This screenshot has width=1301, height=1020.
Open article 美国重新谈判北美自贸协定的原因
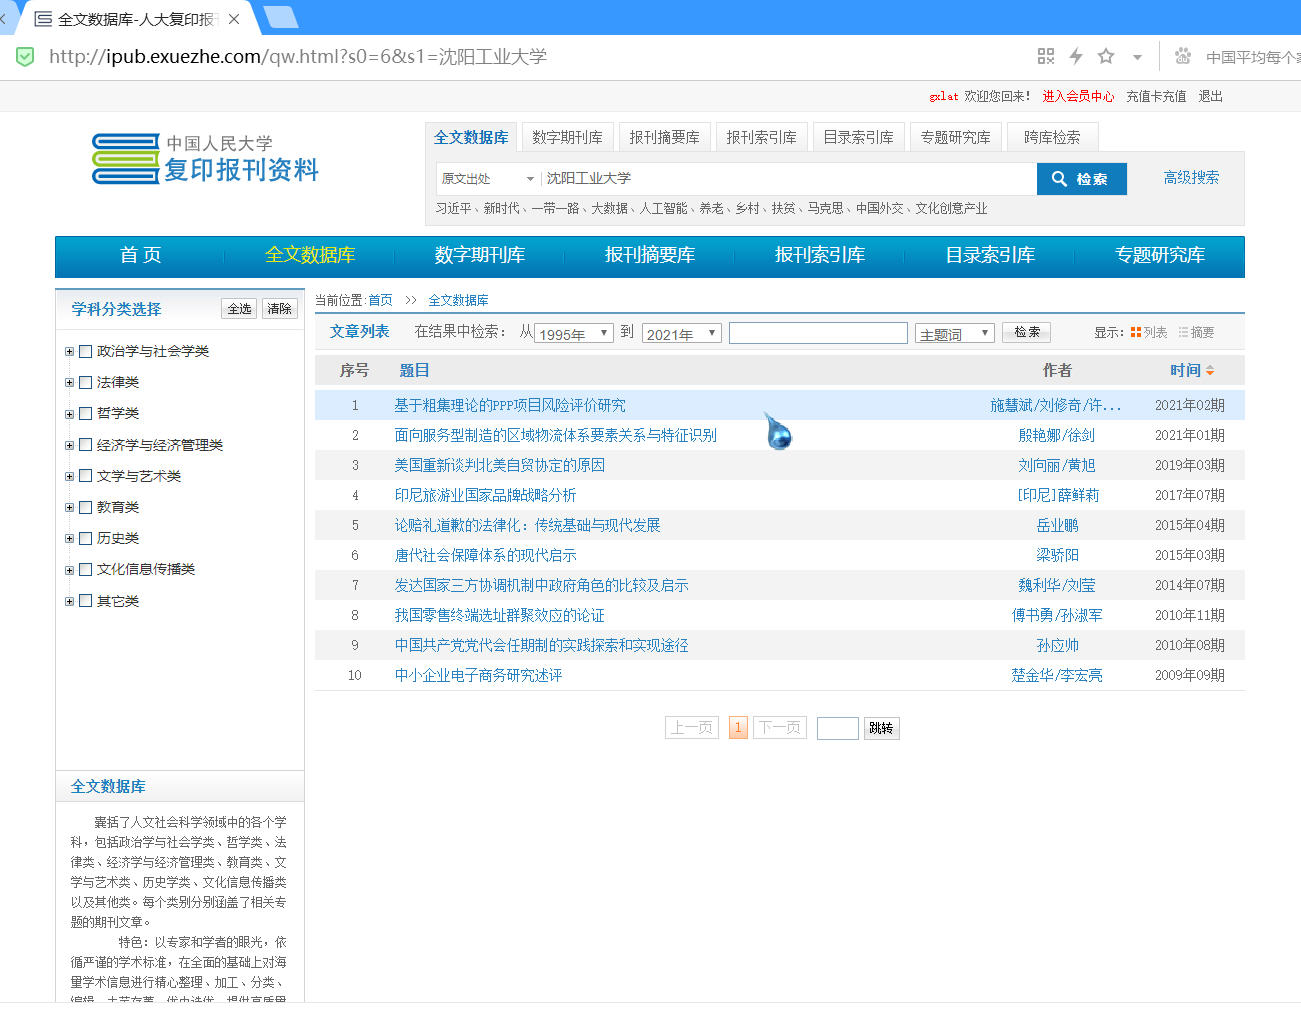tap(499, 465)
